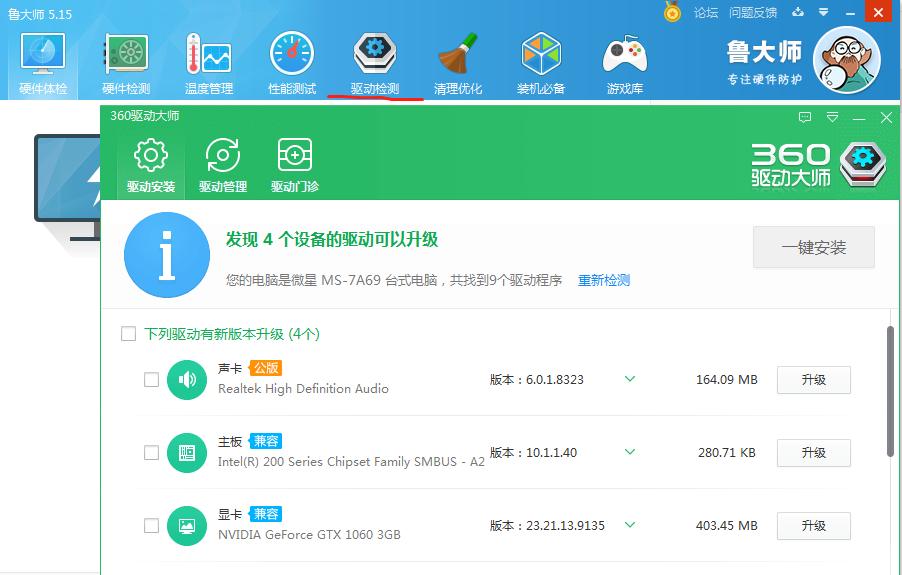
Task: Open 清理优化 broom icon
Action: (x=457, y=64)
